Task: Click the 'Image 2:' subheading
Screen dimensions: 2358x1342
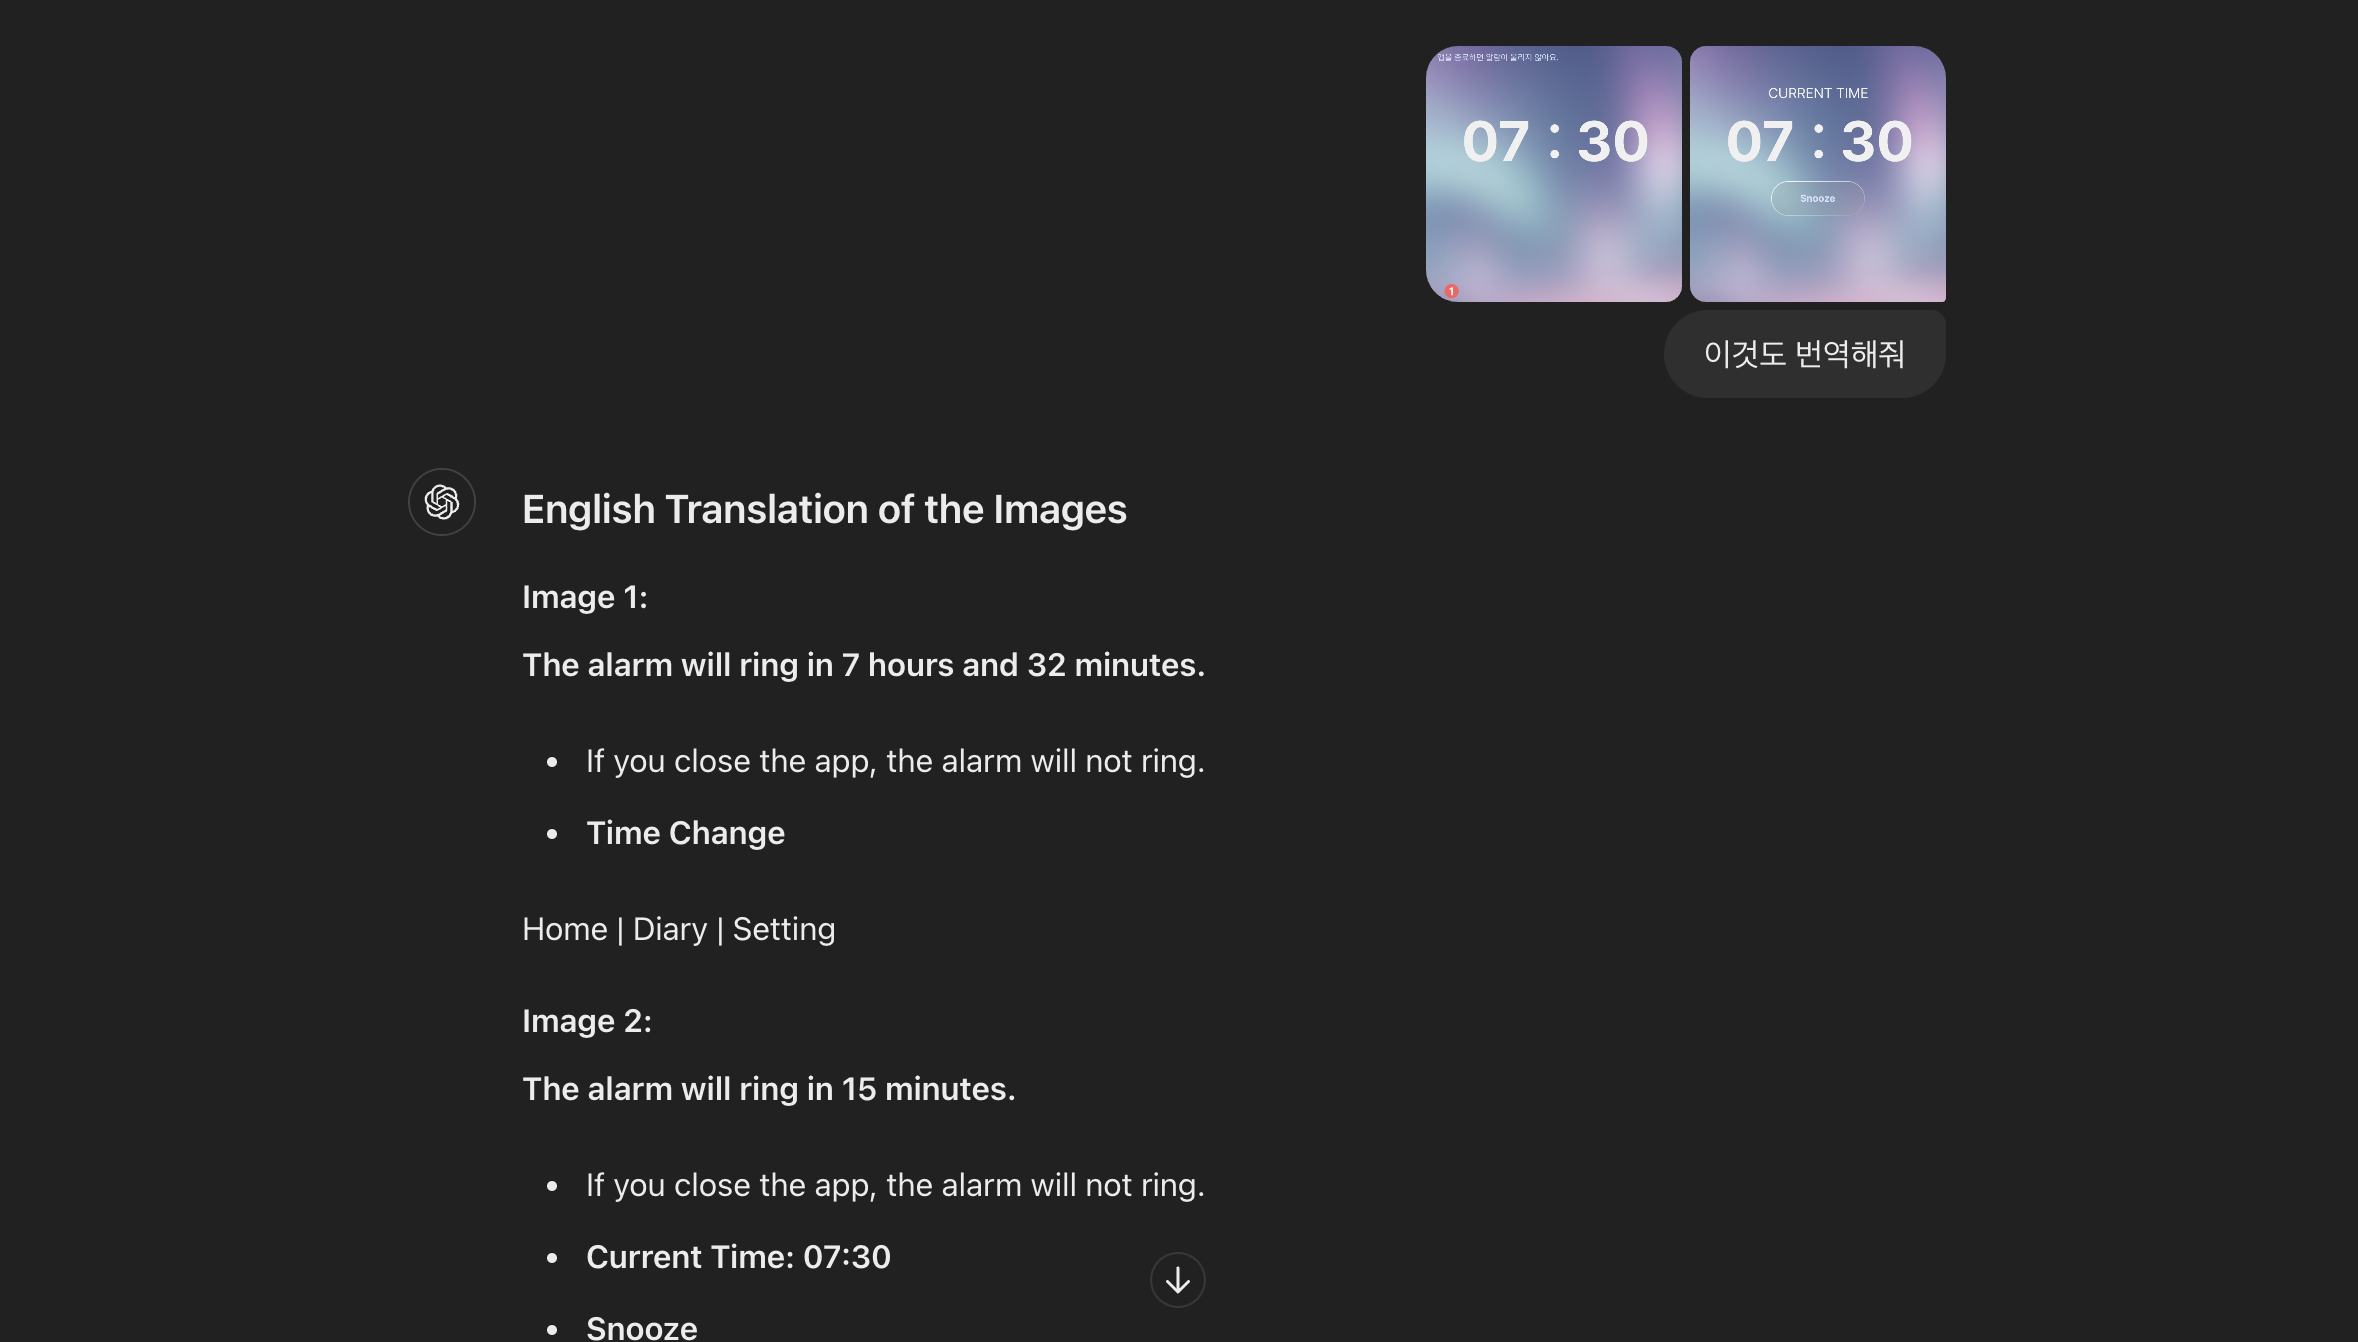Action: 587,1021
